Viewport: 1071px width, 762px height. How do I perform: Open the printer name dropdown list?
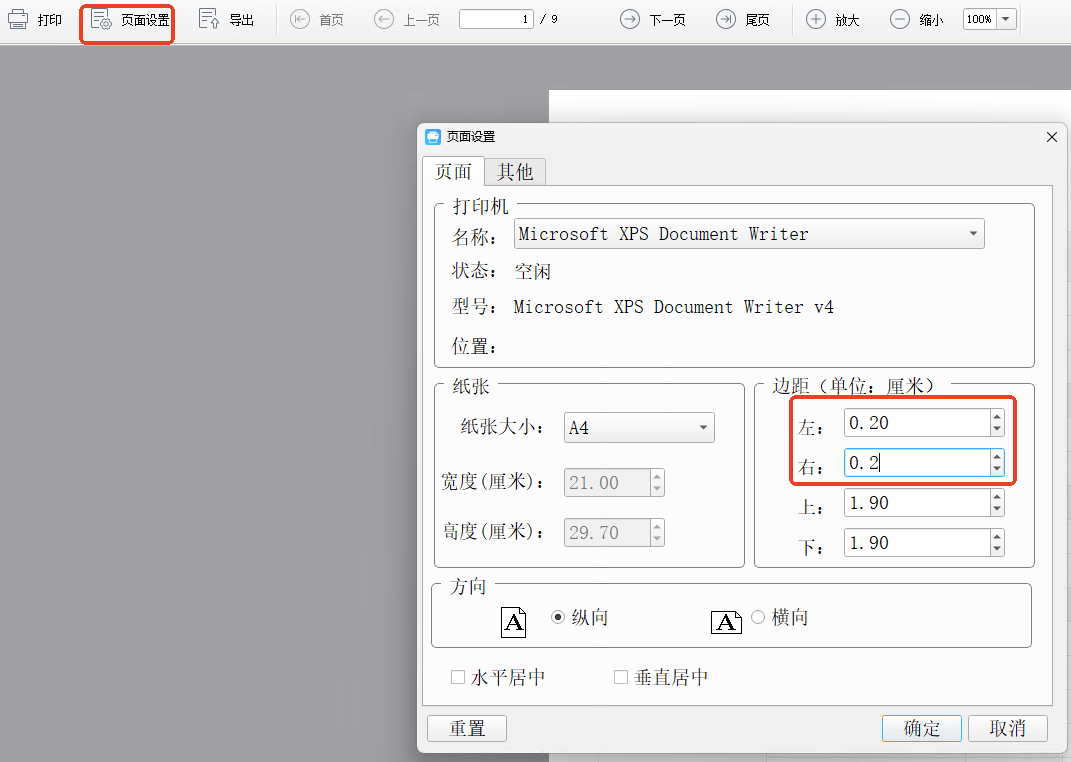(973, 234)
